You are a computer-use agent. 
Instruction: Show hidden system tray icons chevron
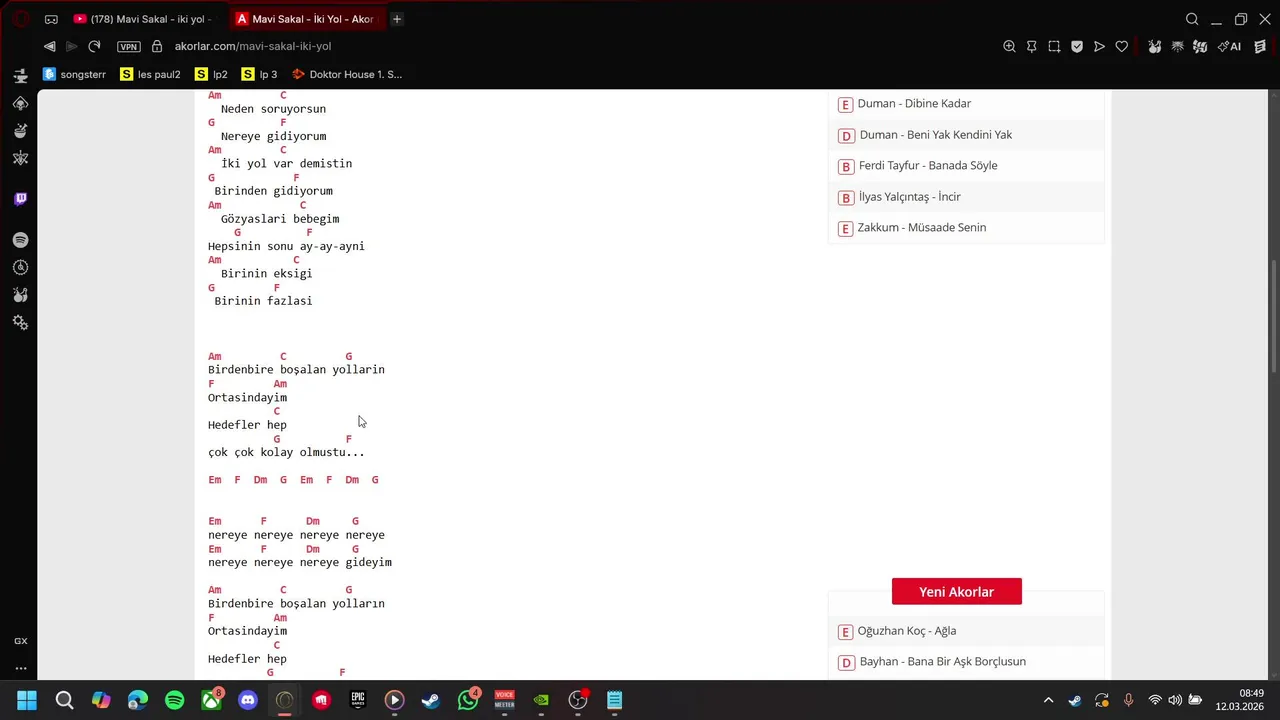(1048, 700)
